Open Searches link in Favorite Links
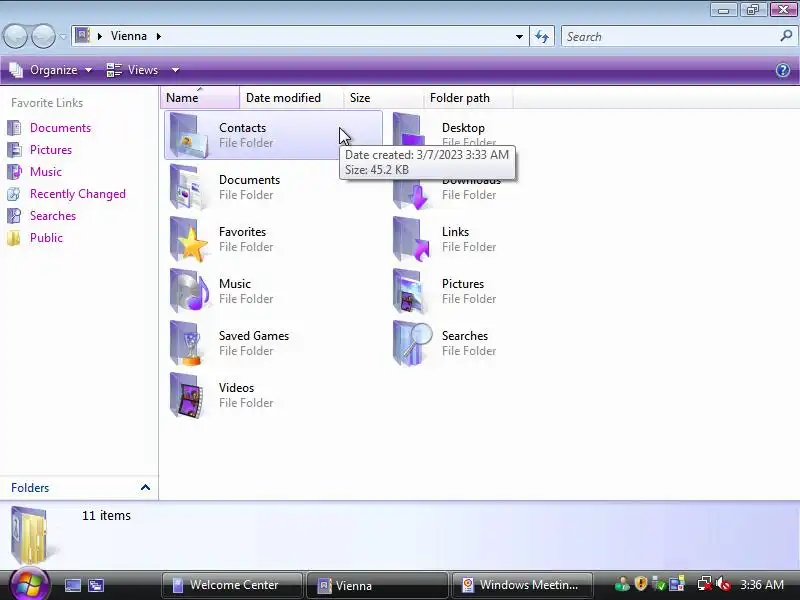The height and width of the screenshot is (600, 800). tap(53, 216)
